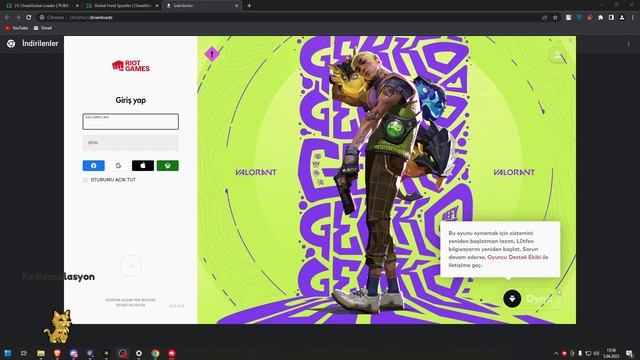Open Google Chrome from the taskbar

tap(155, 353)
